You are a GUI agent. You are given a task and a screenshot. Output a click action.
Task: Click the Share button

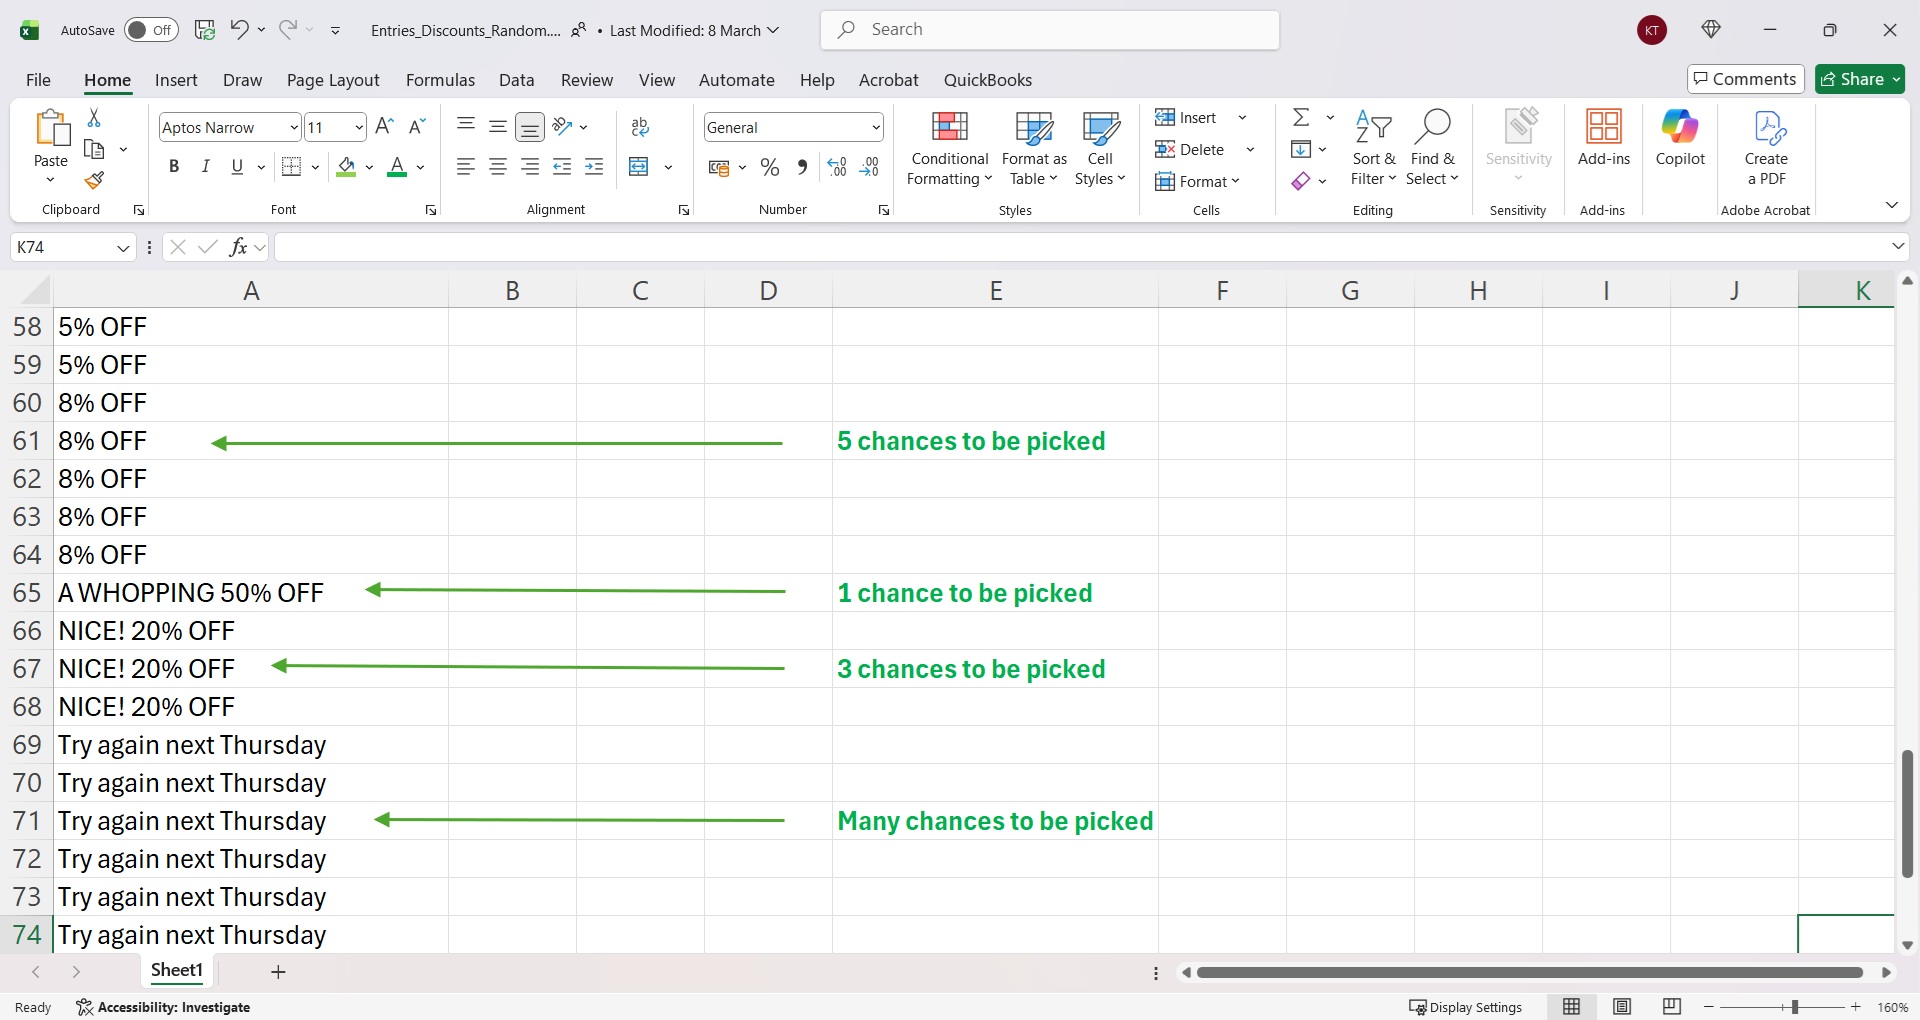tap(1853, 79)
